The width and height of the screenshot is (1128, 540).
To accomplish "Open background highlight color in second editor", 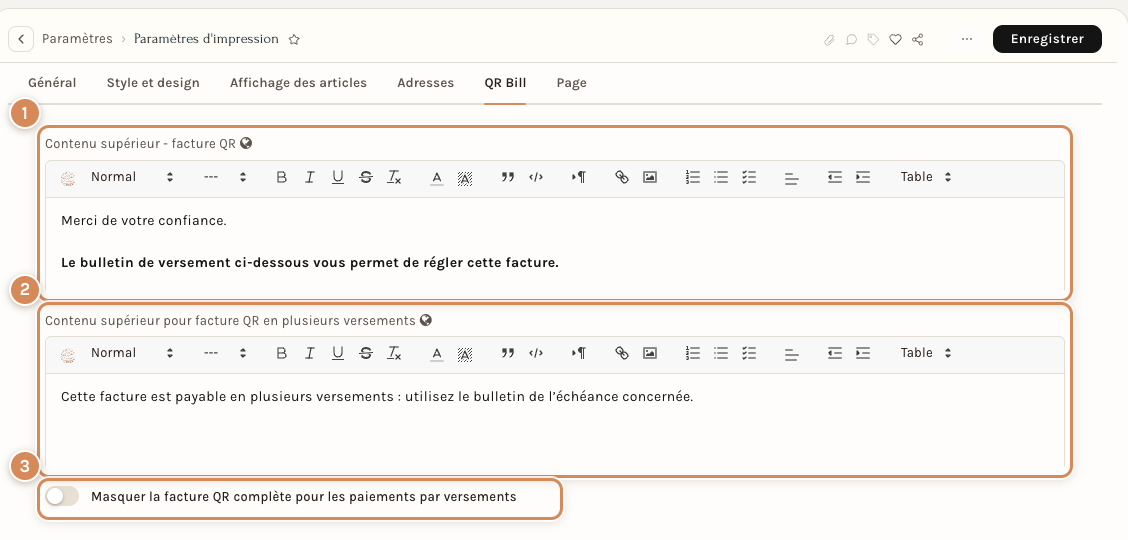I will tap(465, 354).
